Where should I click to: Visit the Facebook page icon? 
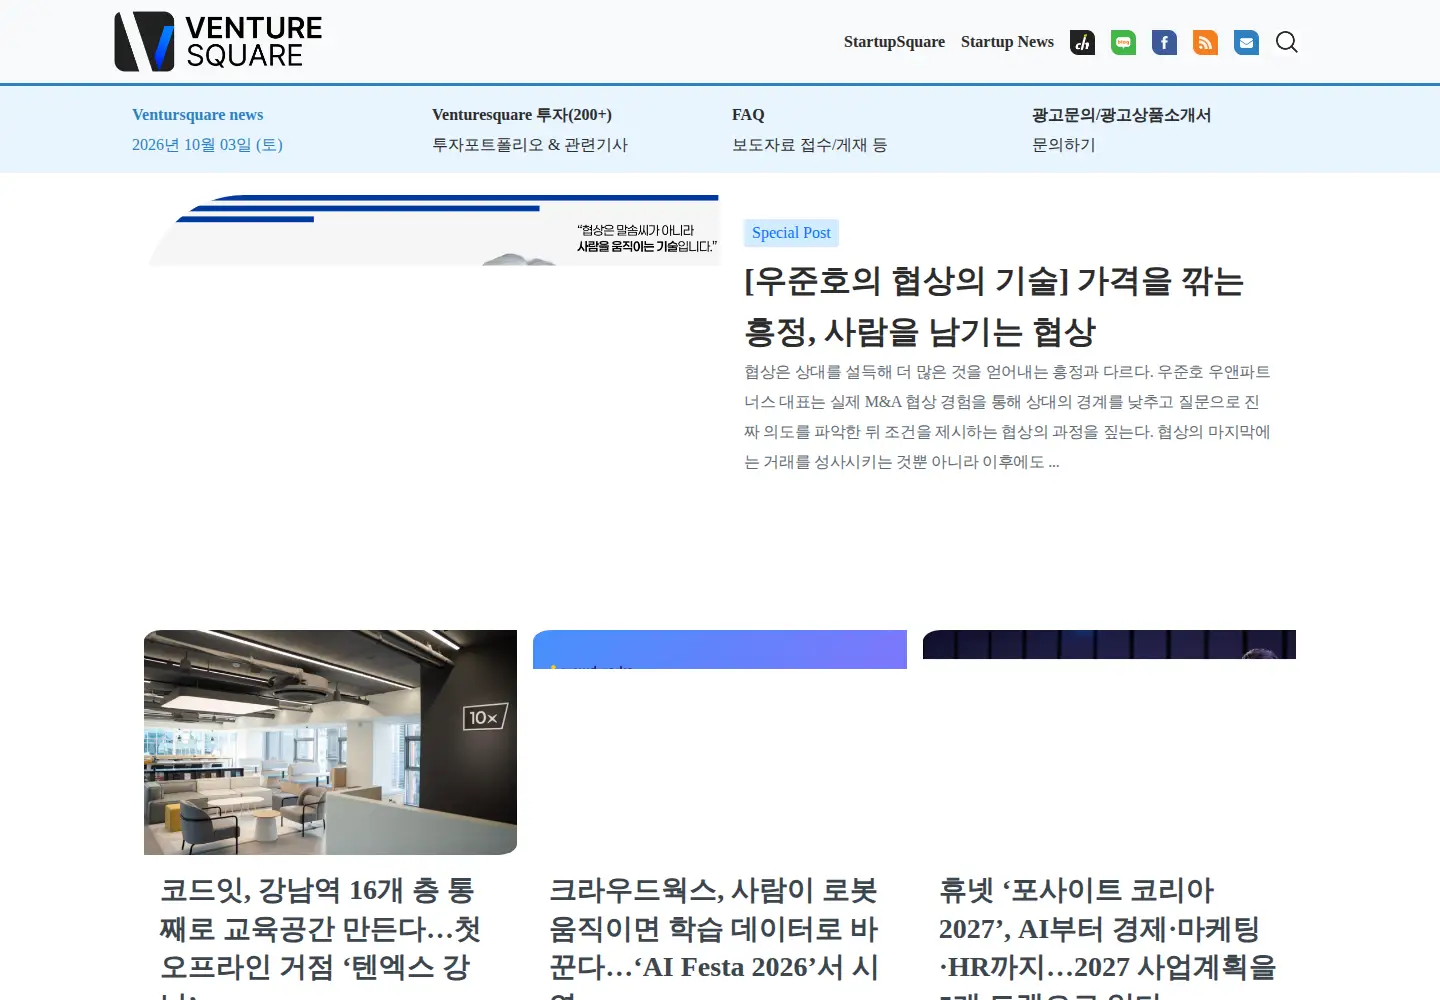[1164, 42]
